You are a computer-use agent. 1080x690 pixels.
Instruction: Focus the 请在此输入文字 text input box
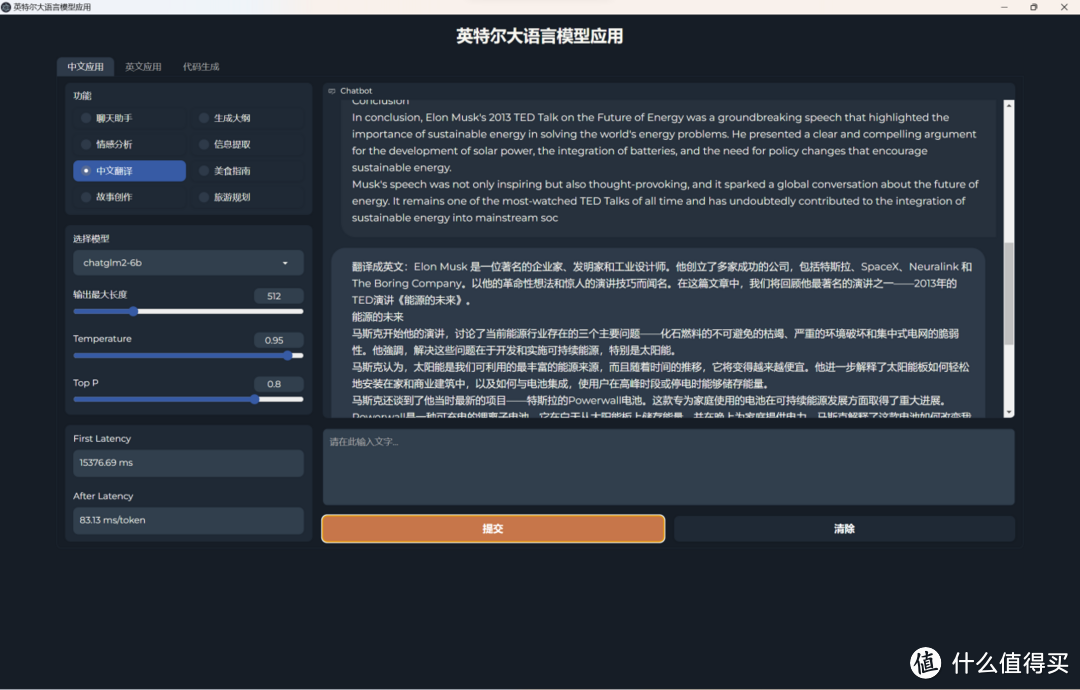668,467
